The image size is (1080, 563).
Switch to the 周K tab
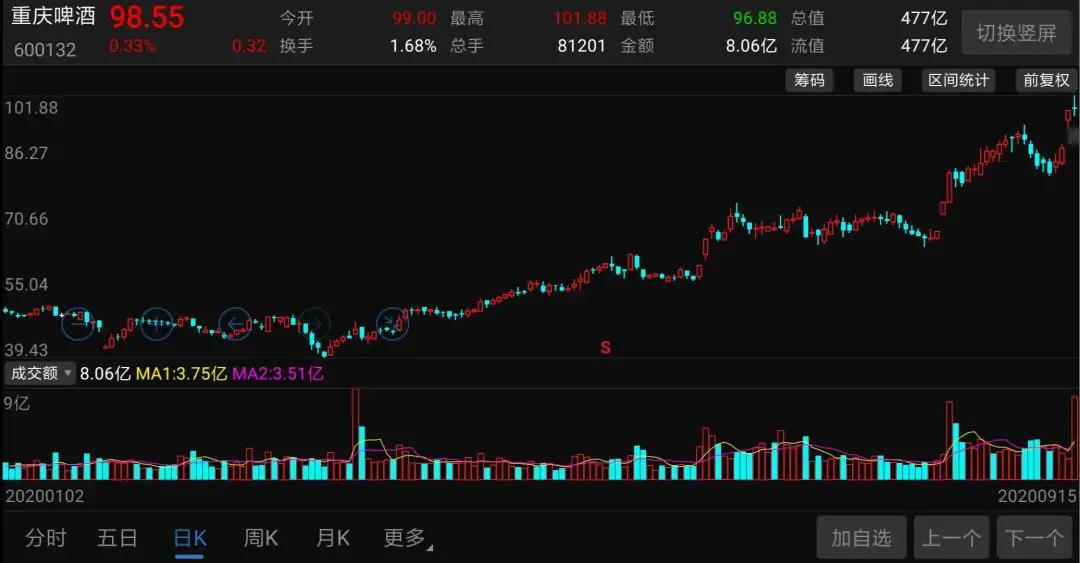(x=261, y=538)
